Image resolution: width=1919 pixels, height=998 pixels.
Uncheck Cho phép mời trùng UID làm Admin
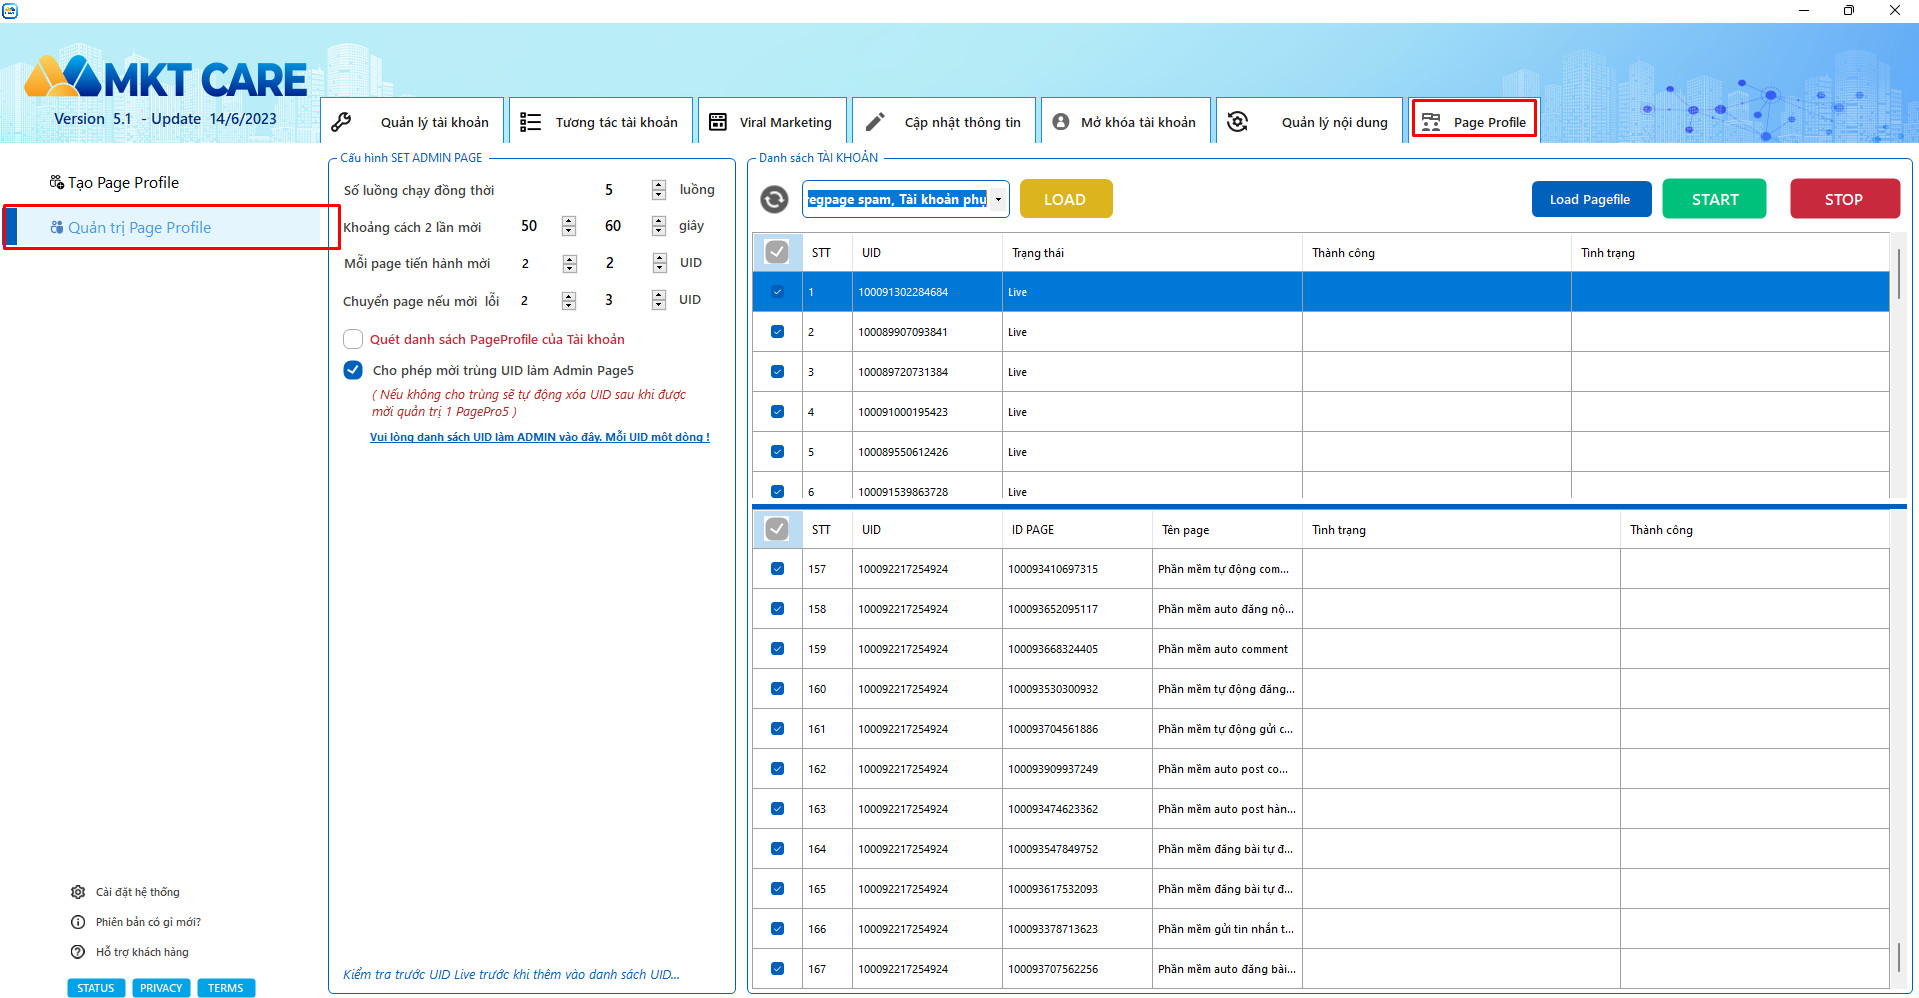click(x=353, y=370)
